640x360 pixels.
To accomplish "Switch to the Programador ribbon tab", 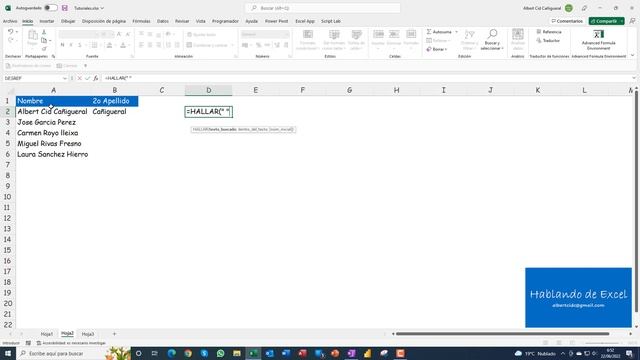I will [225, 21].
